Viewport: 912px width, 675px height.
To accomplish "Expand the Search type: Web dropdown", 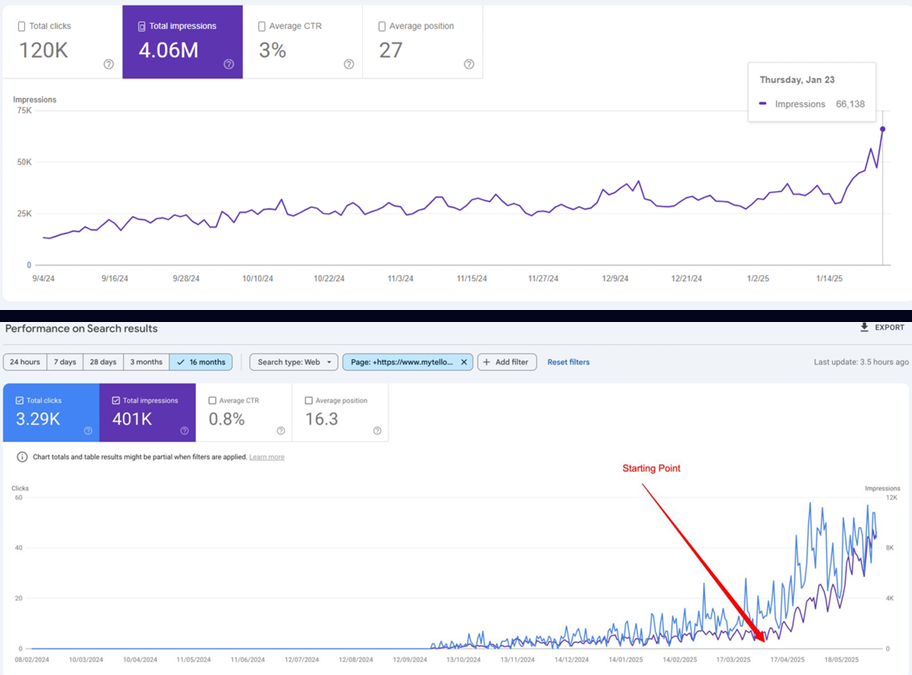I will [x=294, y=362].
